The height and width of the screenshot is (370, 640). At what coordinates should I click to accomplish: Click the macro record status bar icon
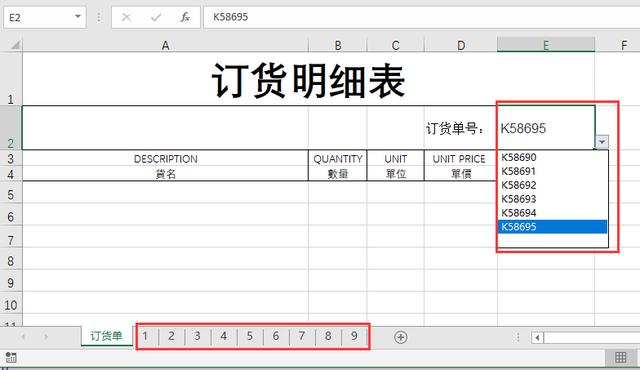(11, 358)
